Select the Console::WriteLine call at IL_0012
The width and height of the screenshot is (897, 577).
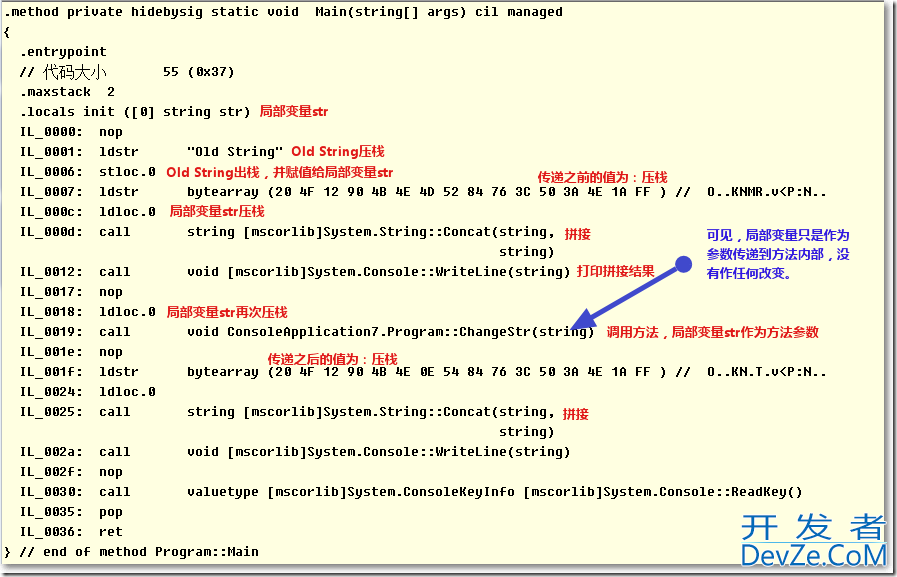coord(379,272)
